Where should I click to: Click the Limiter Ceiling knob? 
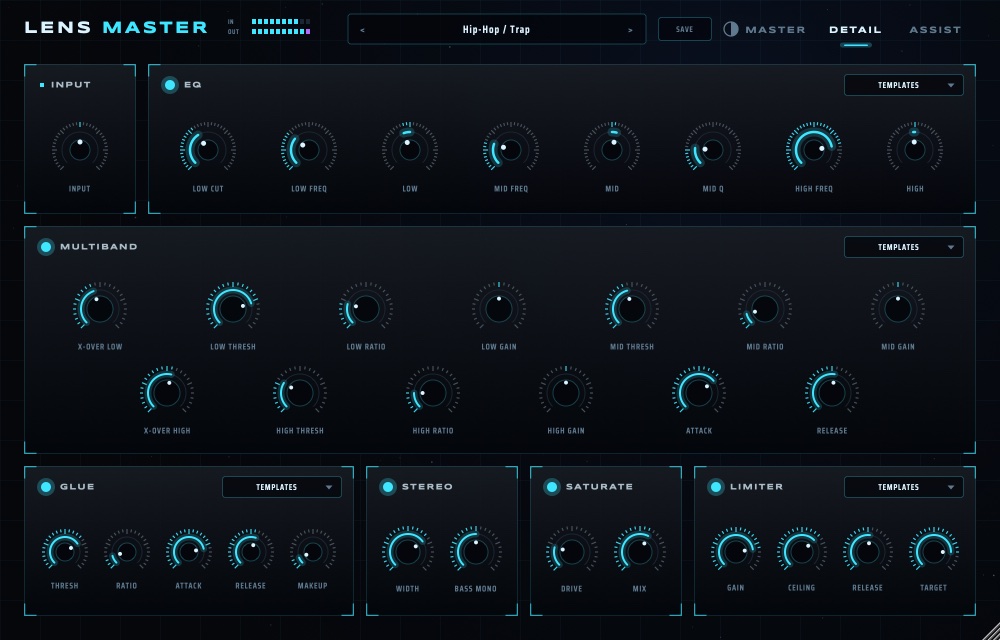click(801, 551)
